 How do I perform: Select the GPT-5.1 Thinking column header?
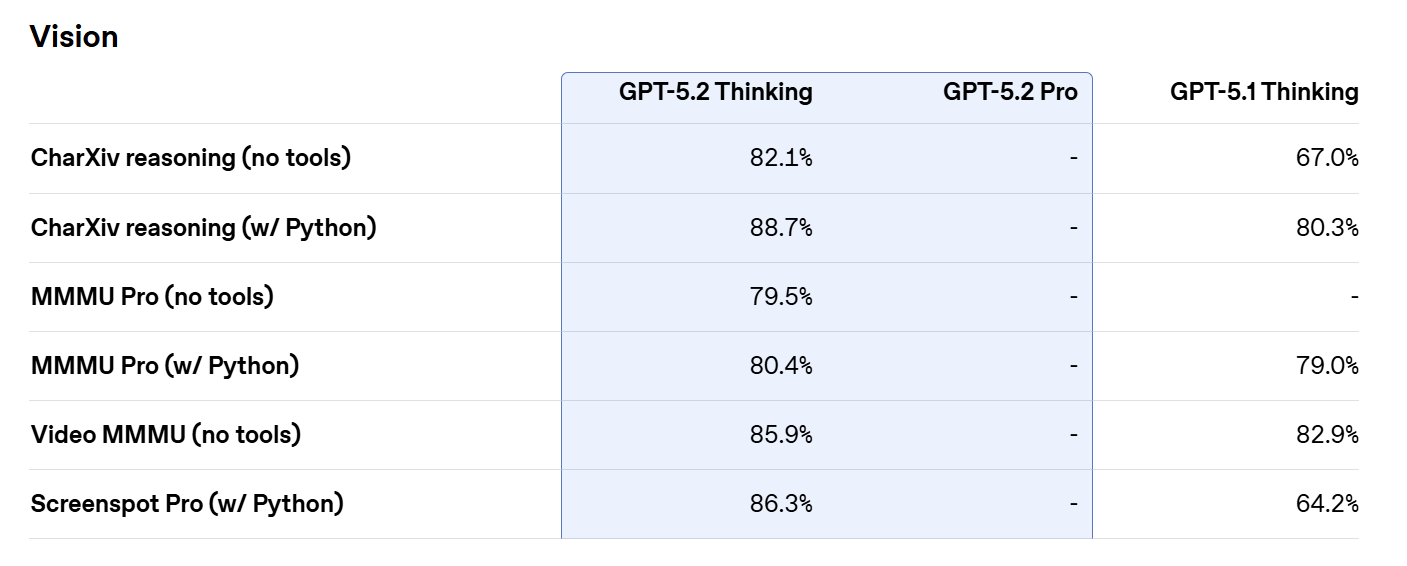tap(1264, 92)
